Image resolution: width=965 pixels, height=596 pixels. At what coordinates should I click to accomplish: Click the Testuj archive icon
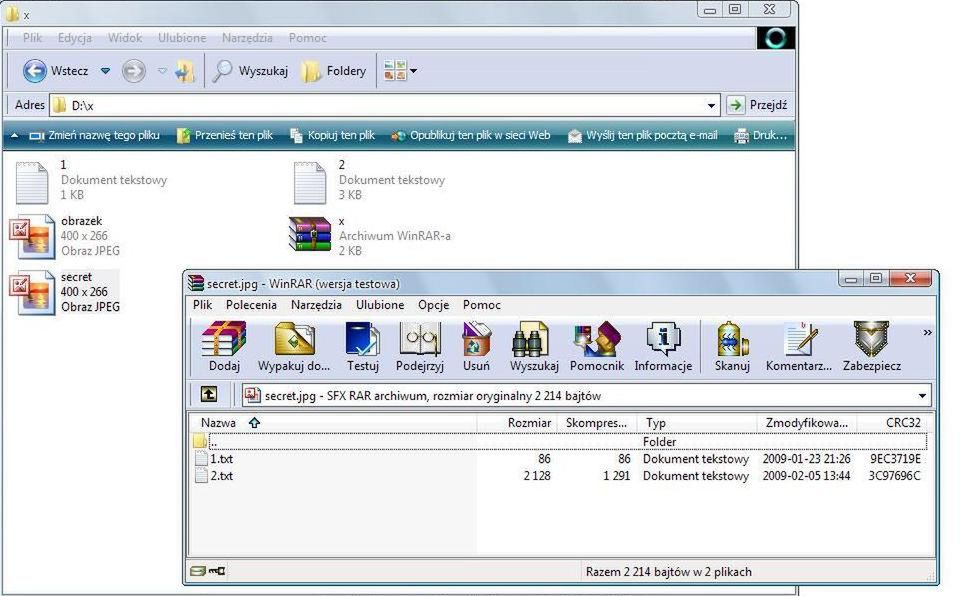(362, 346)
